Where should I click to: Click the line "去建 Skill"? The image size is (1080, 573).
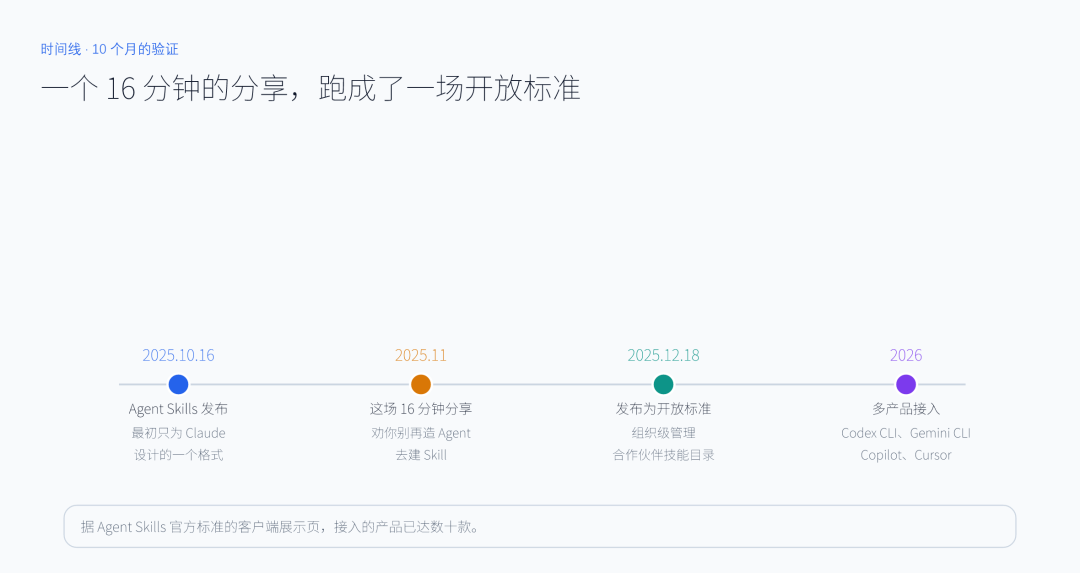(421, 455)
